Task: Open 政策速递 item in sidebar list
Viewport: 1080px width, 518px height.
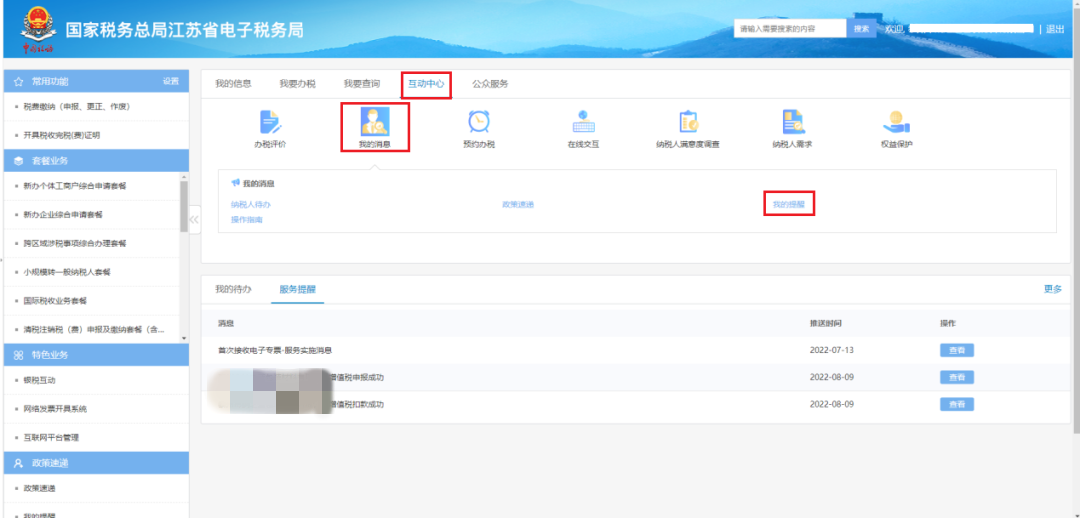Action: (x=39, y=488)
